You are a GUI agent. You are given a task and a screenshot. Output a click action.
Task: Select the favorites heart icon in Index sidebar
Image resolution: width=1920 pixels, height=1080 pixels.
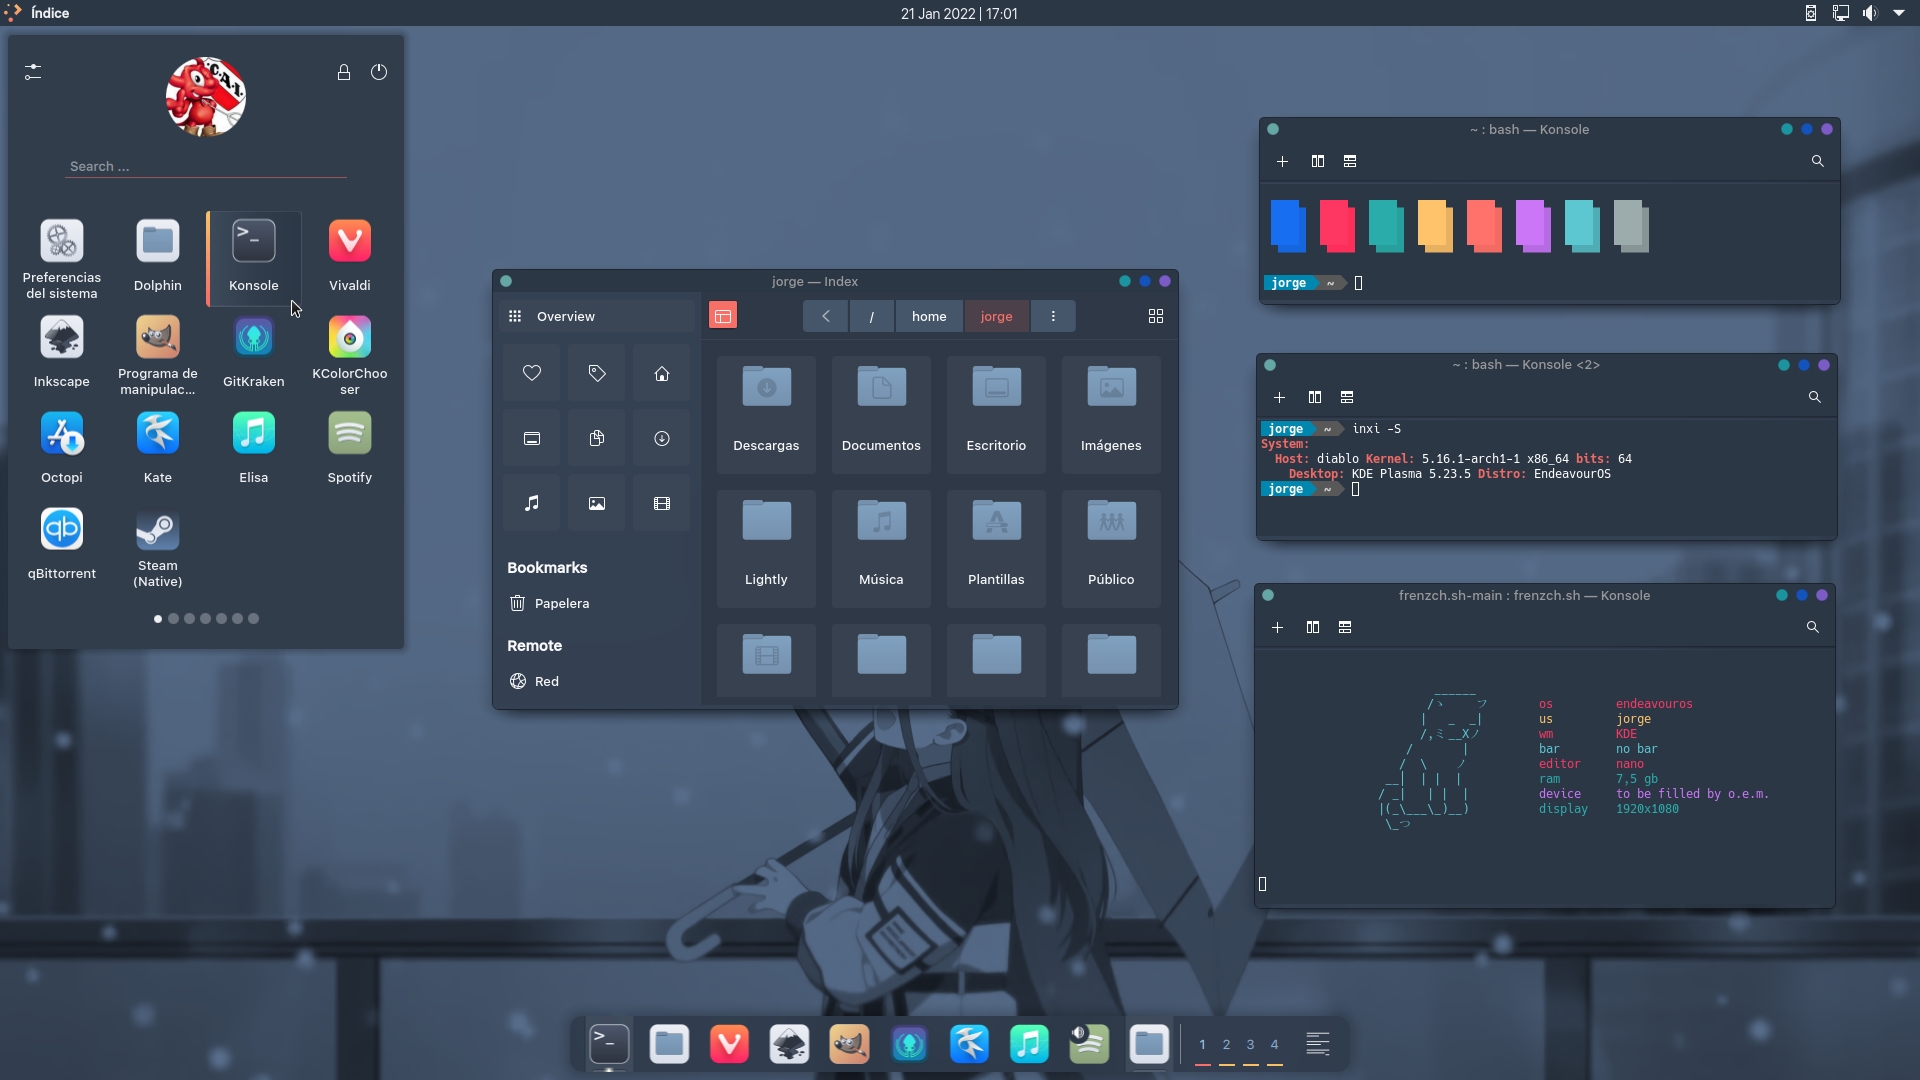pos(531,372)
